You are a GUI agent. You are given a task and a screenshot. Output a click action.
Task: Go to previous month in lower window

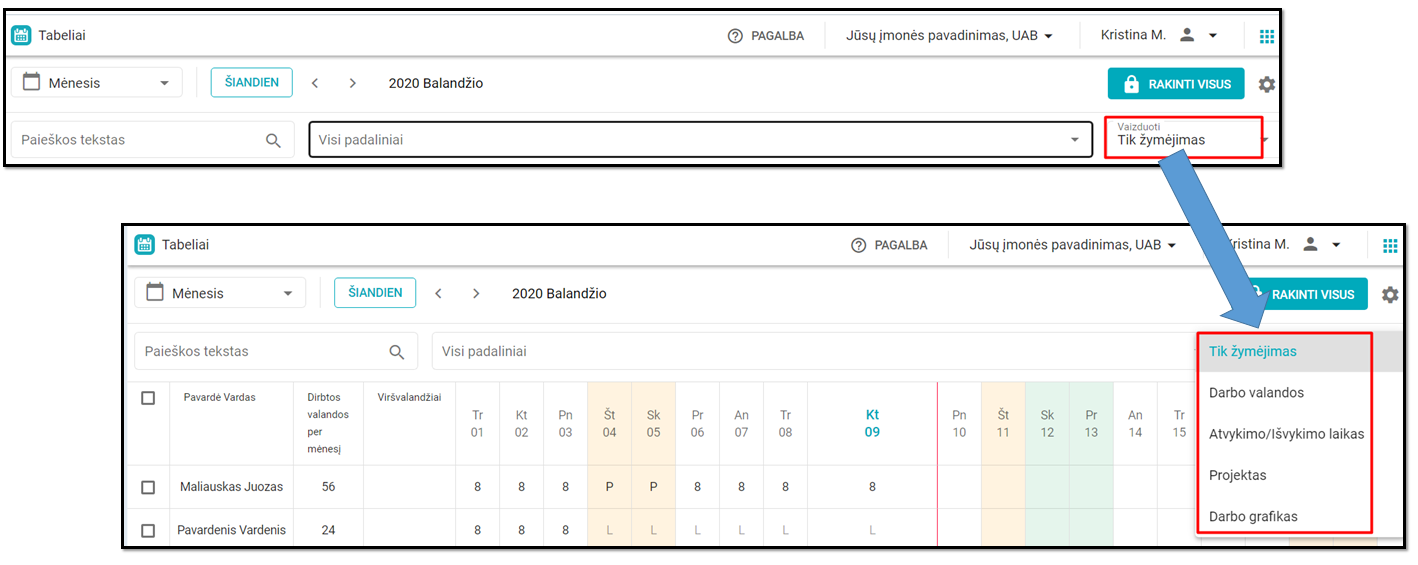[438, 293]
